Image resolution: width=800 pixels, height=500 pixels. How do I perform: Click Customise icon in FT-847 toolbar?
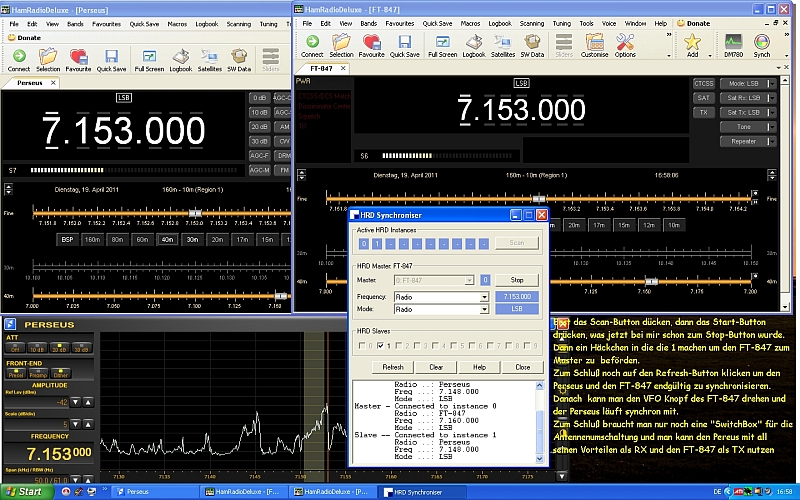click(594, 41)
